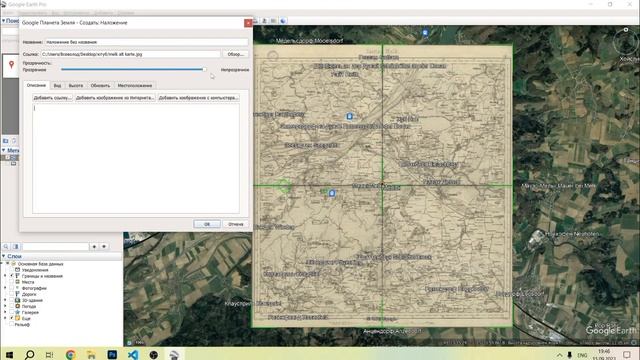Toggle the 3D-здания layer checkbox

(12, 300)
